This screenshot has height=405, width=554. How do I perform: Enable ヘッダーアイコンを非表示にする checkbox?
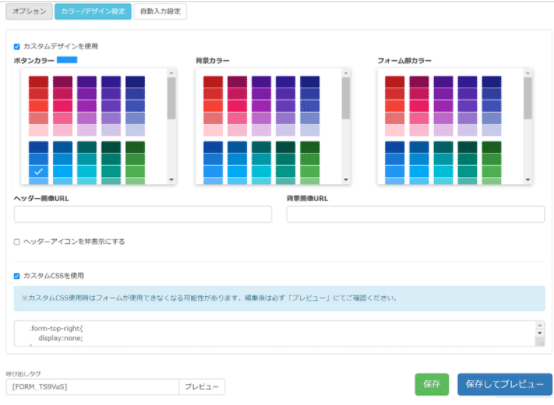click(x=17, y=242)
